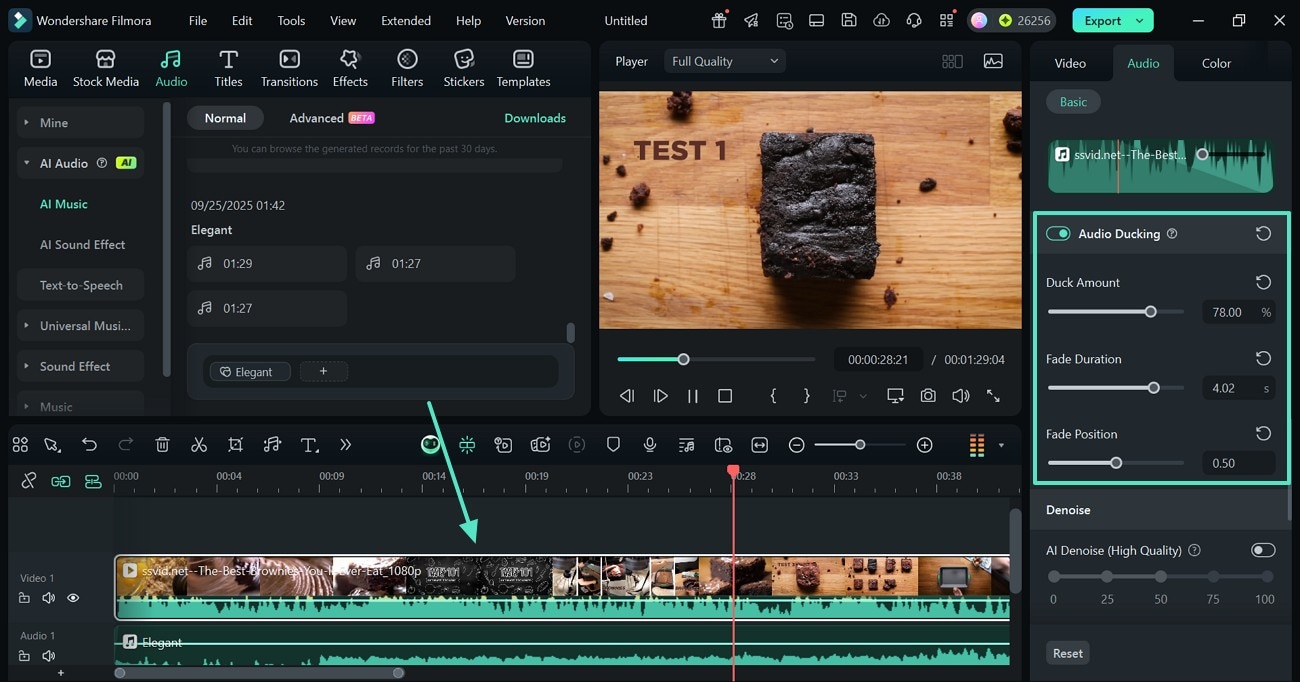Open the Stickers panel

[x=463, y=68]
